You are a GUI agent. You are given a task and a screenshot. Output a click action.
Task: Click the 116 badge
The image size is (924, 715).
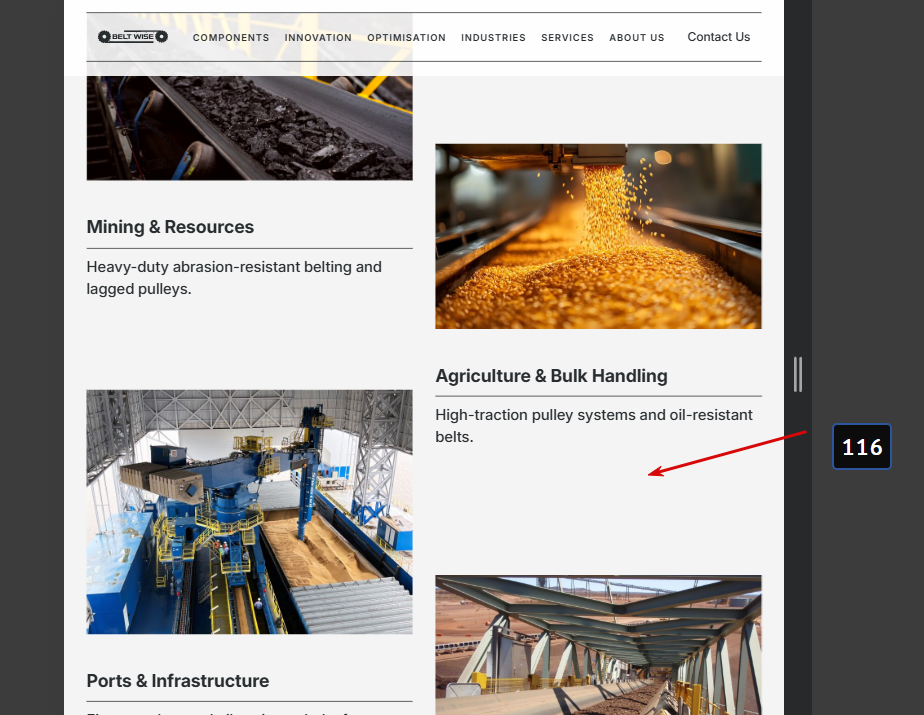click(862, 447)
